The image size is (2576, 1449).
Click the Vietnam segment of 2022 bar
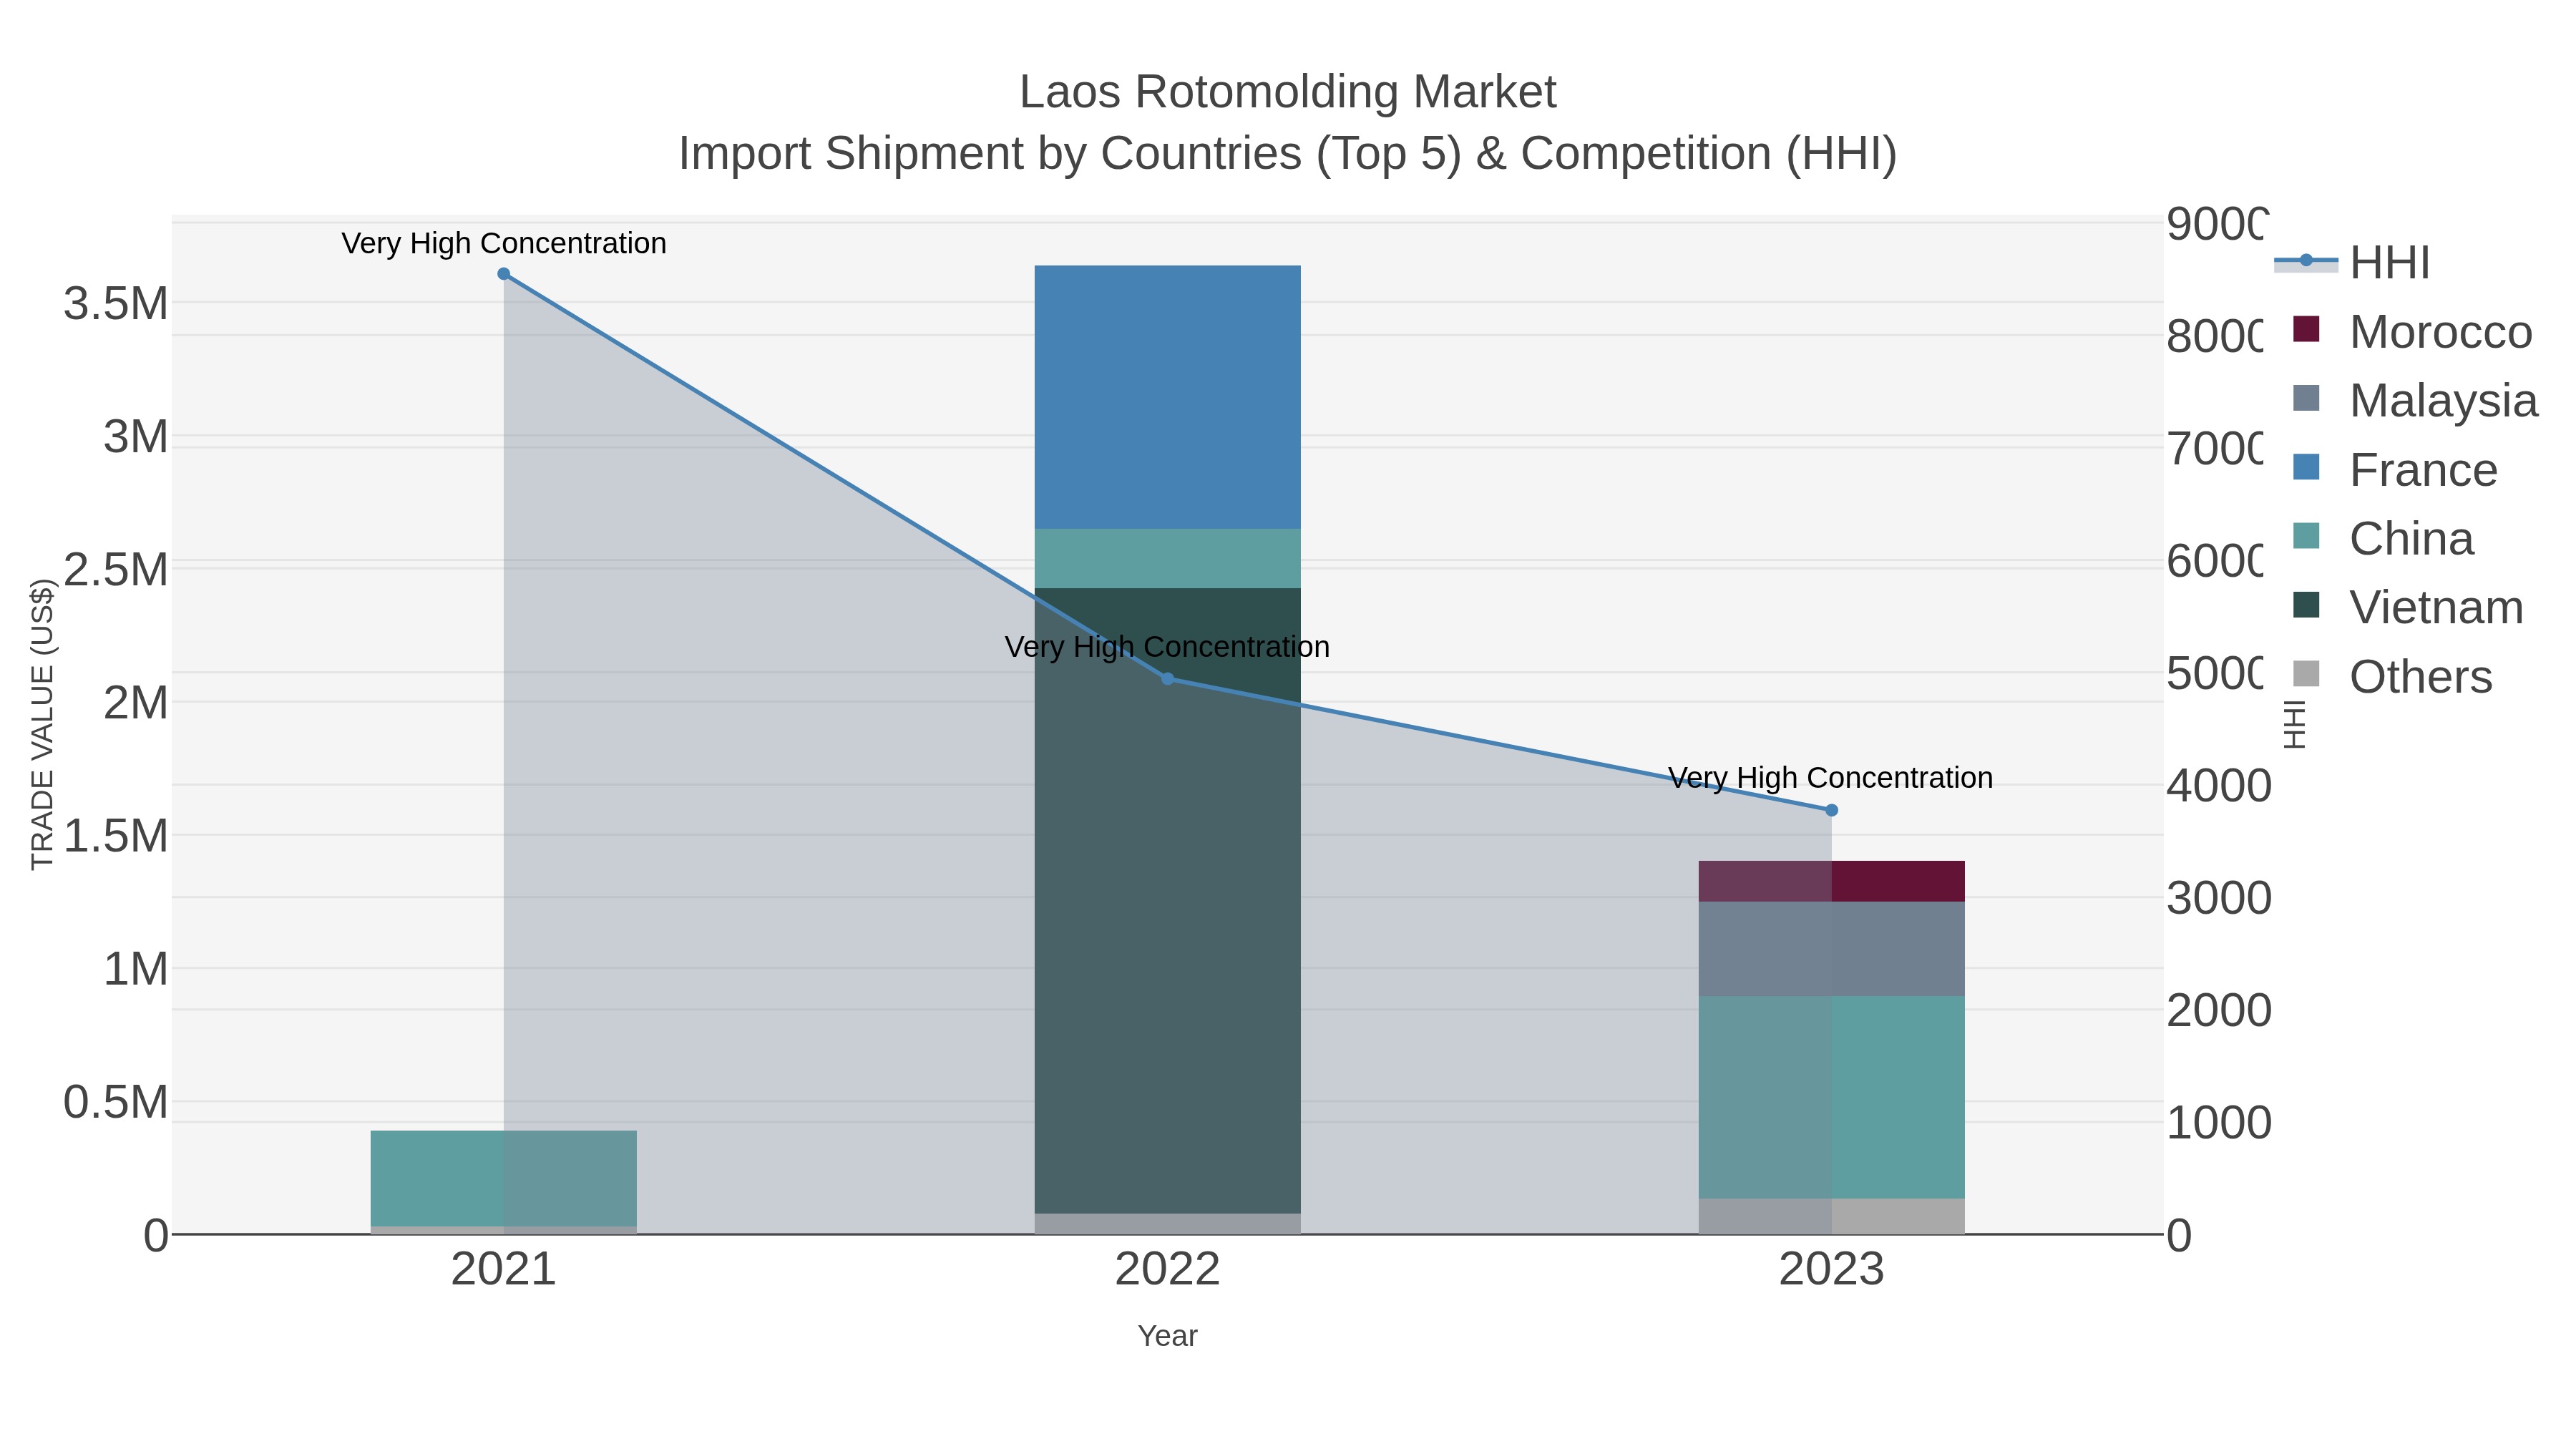(x=1167, y=901)
